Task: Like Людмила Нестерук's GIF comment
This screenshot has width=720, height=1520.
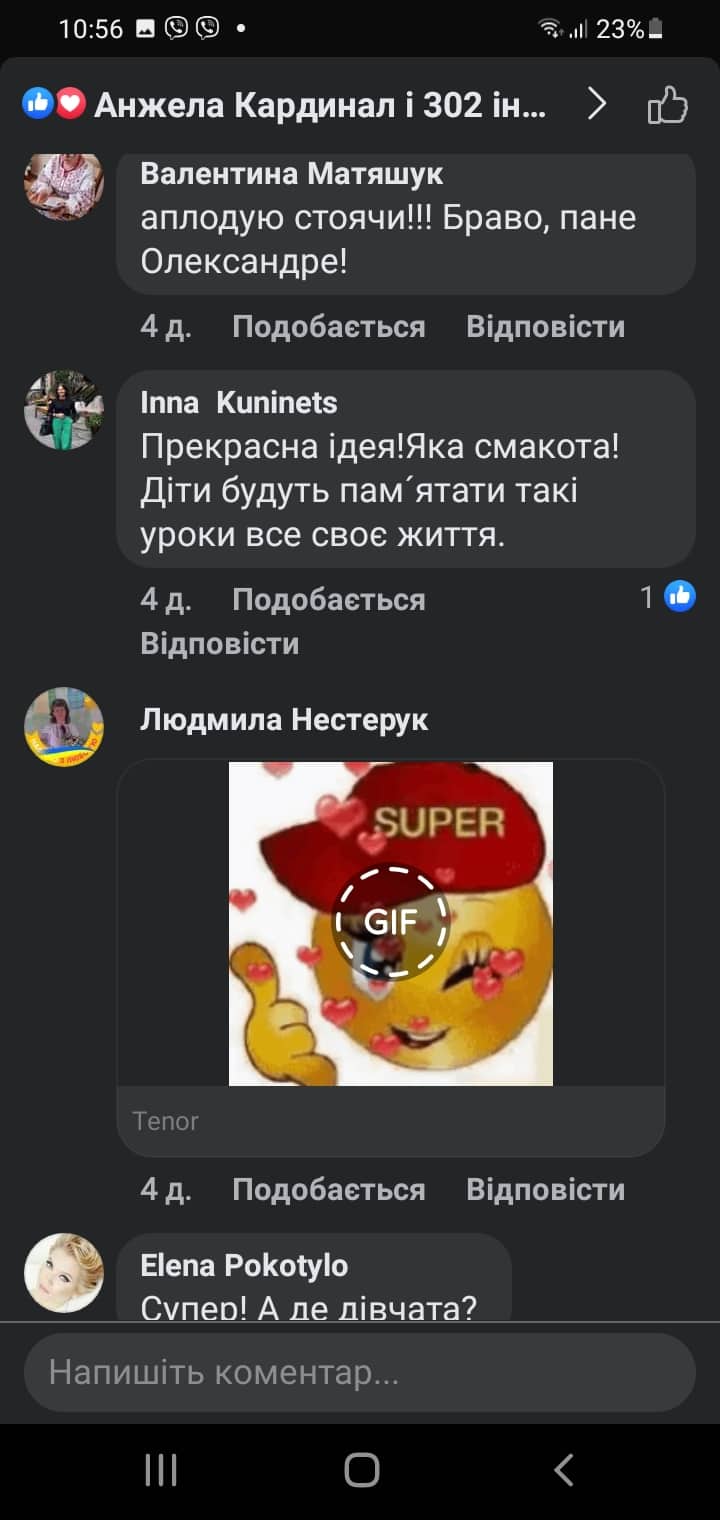Action: 328,1189
